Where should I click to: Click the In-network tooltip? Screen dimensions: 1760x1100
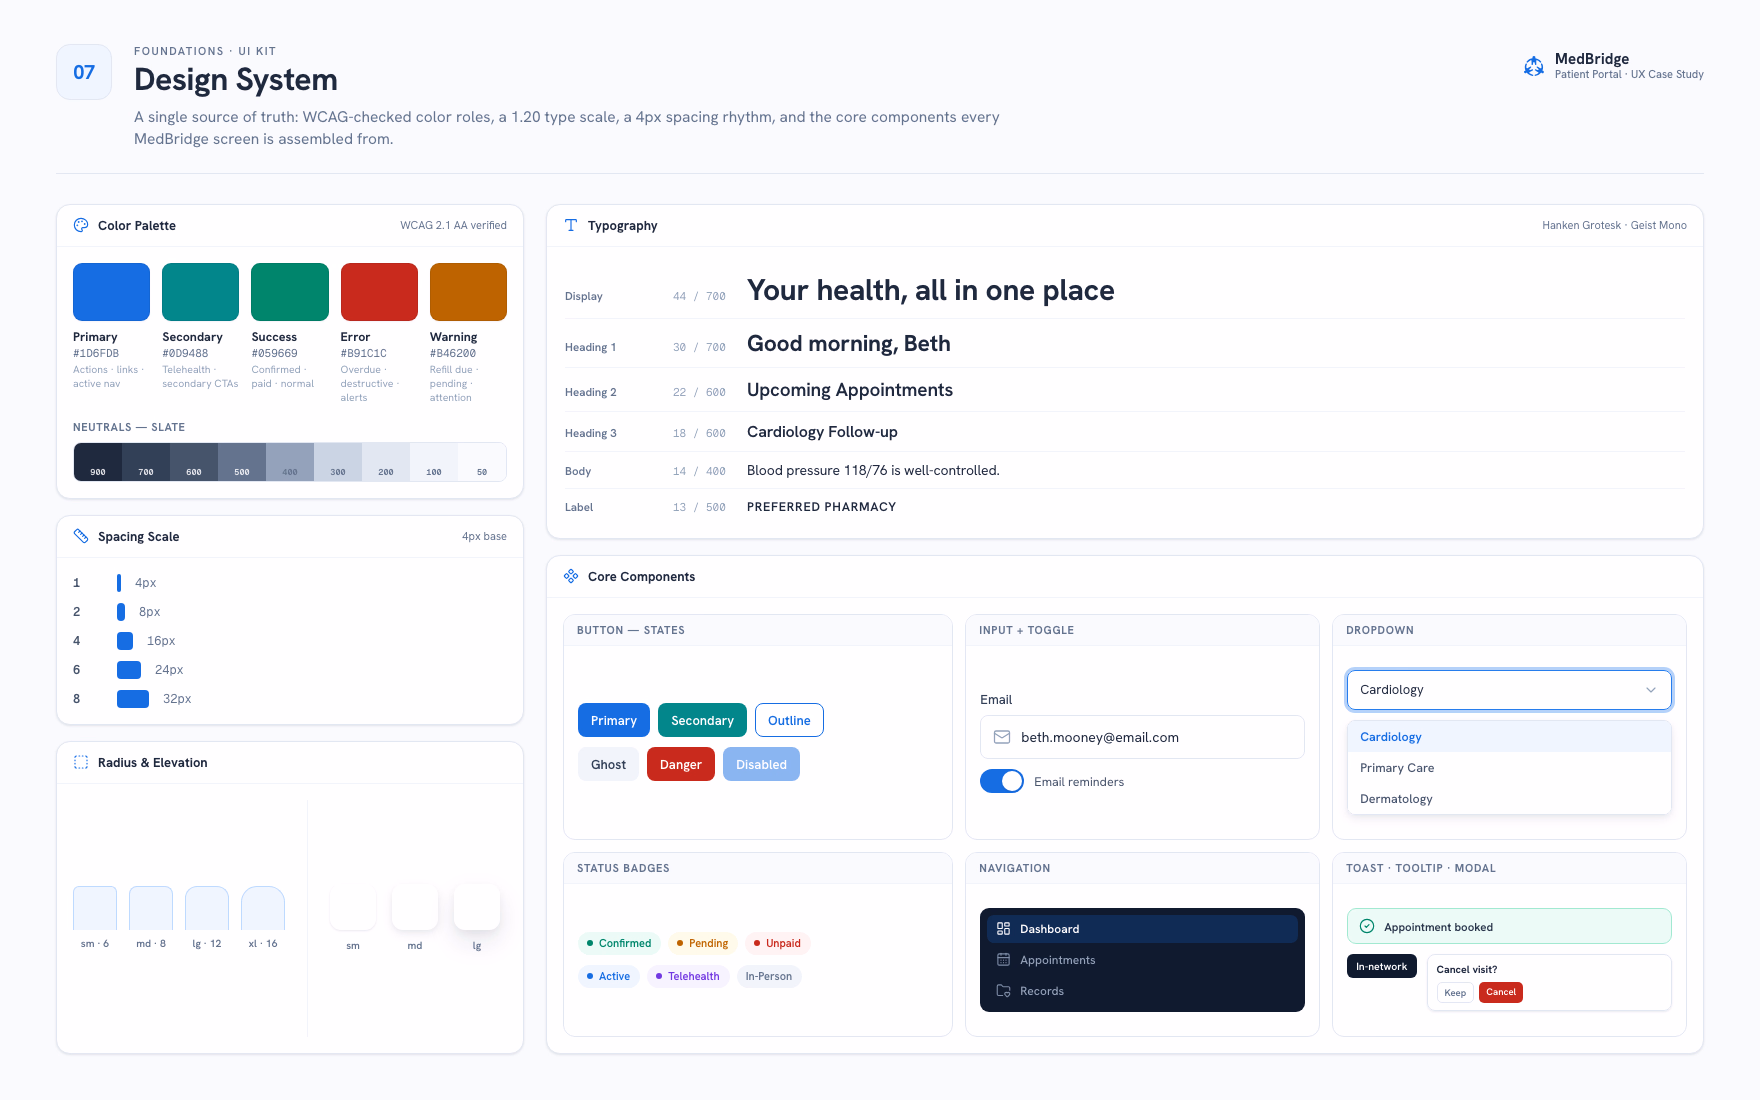point(1382,966)
